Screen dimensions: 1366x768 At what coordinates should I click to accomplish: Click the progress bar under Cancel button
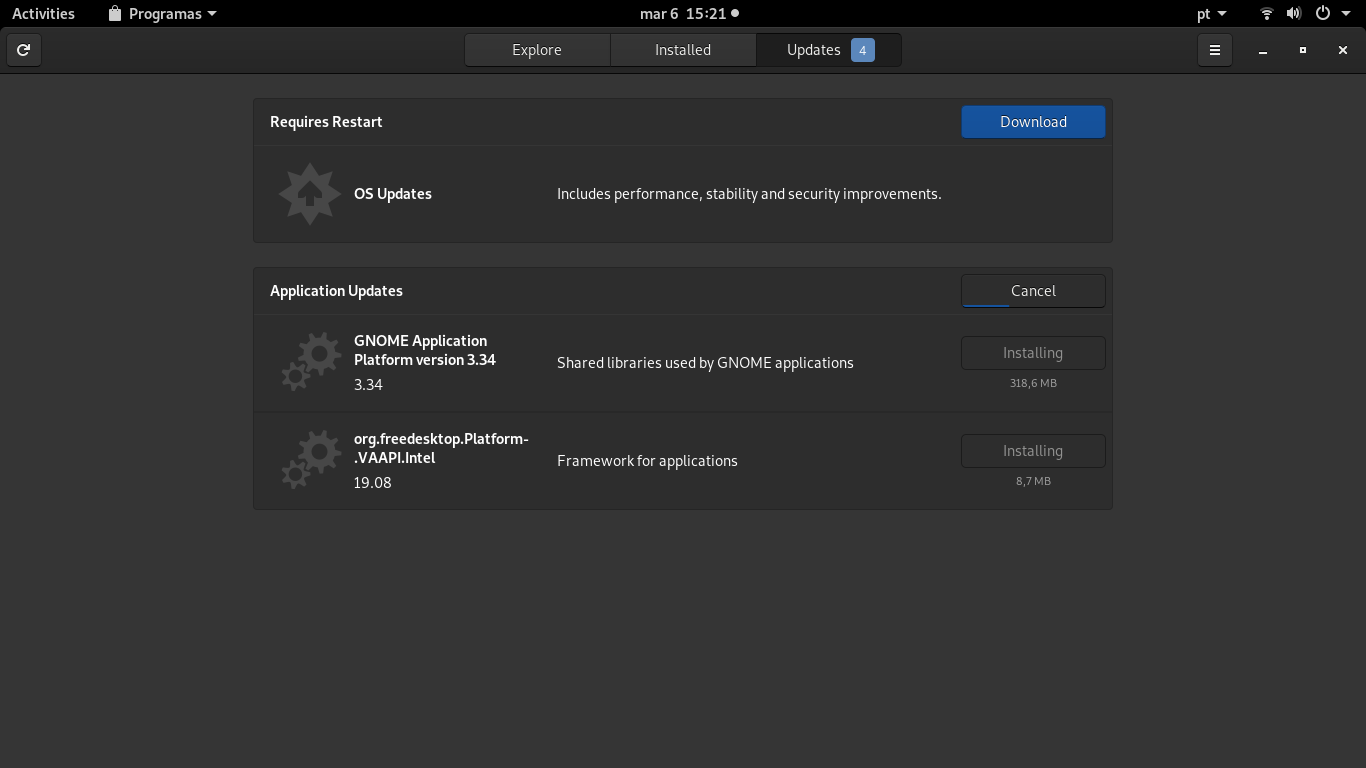[x=1033, y=305]
